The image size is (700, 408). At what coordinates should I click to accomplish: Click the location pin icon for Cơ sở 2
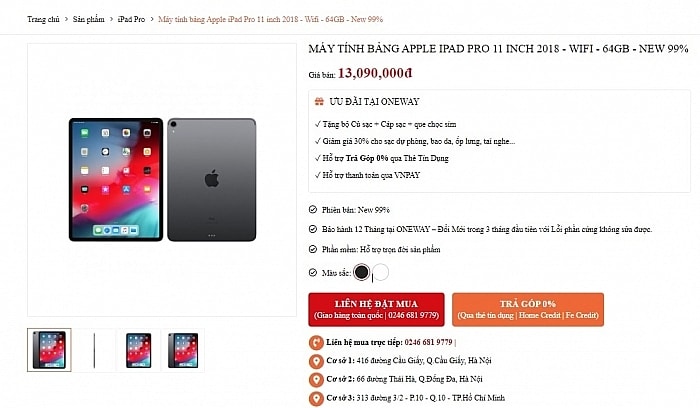click(316, 379)
